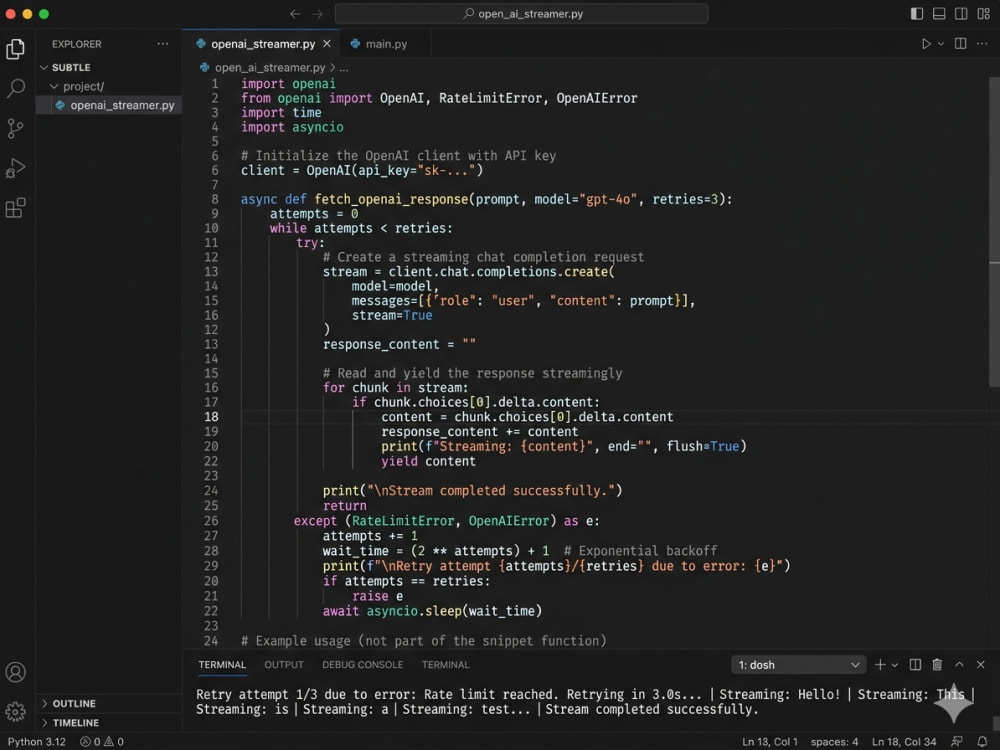Click the 'yield content' code line

428,461
